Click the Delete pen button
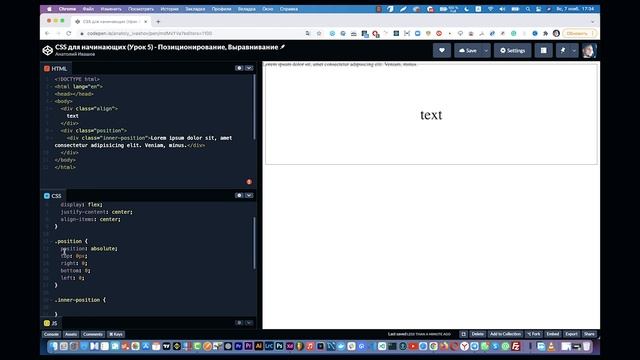Image resolution: width=640 pixels, height=360 pixels. 478,334
